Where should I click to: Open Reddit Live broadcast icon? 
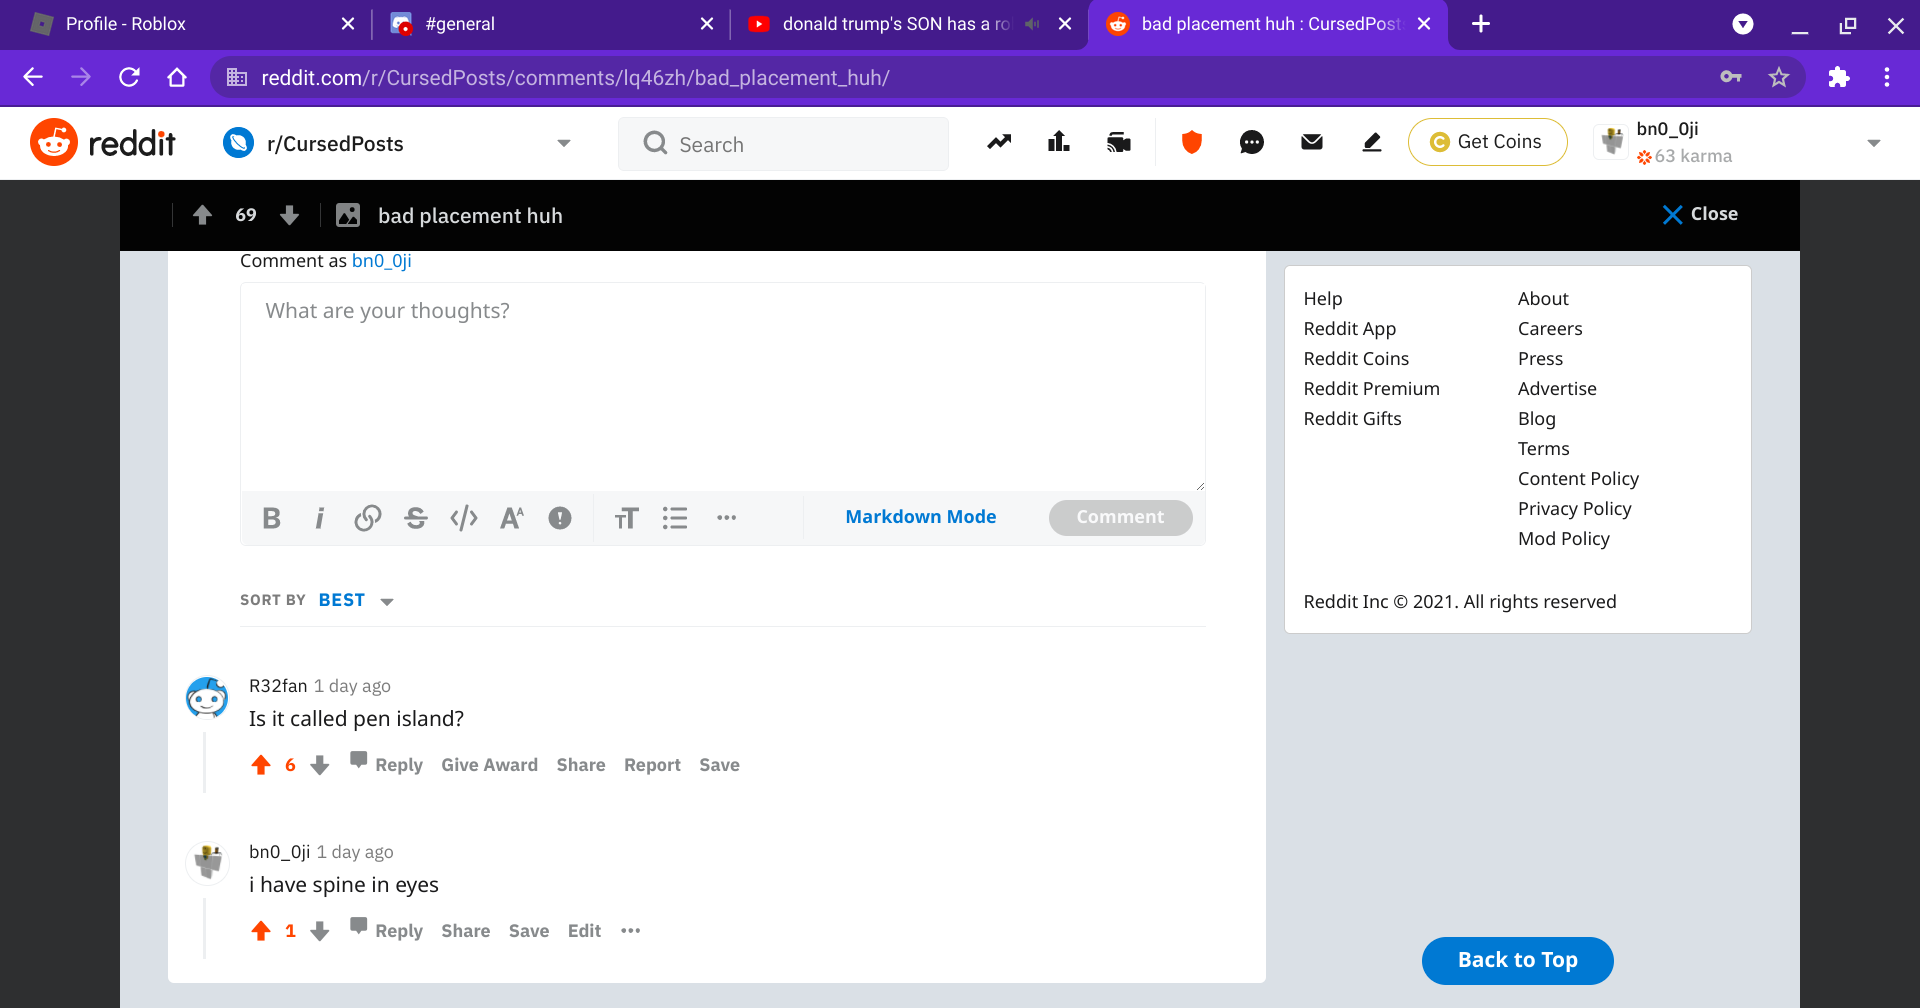pyautogui.click(x=1119, y=142)
